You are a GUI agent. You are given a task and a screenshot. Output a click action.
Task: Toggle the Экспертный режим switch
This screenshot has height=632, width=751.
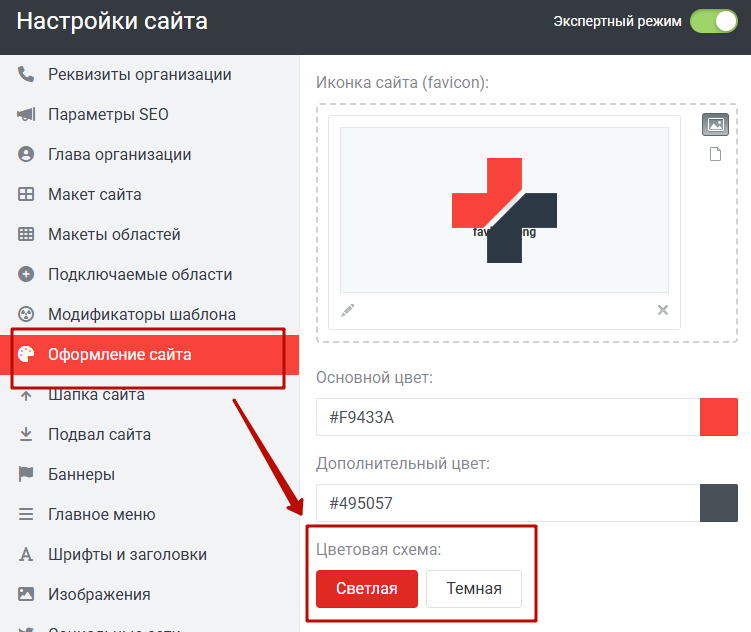pos(713,21)
